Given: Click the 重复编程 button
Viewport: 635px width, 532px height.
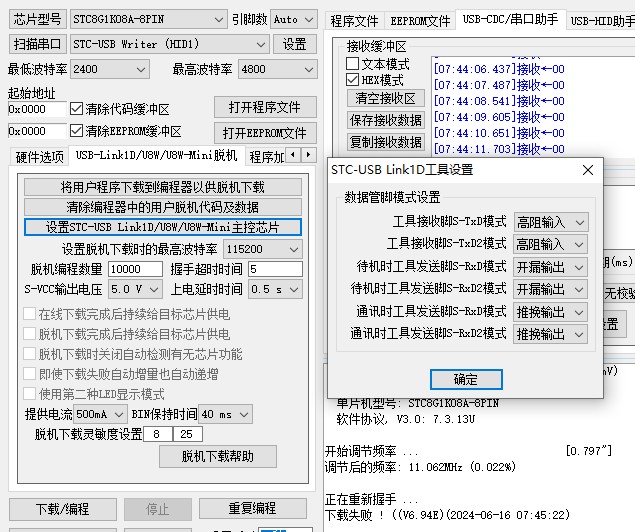Looking at the screenshot, I should [253, 509].
